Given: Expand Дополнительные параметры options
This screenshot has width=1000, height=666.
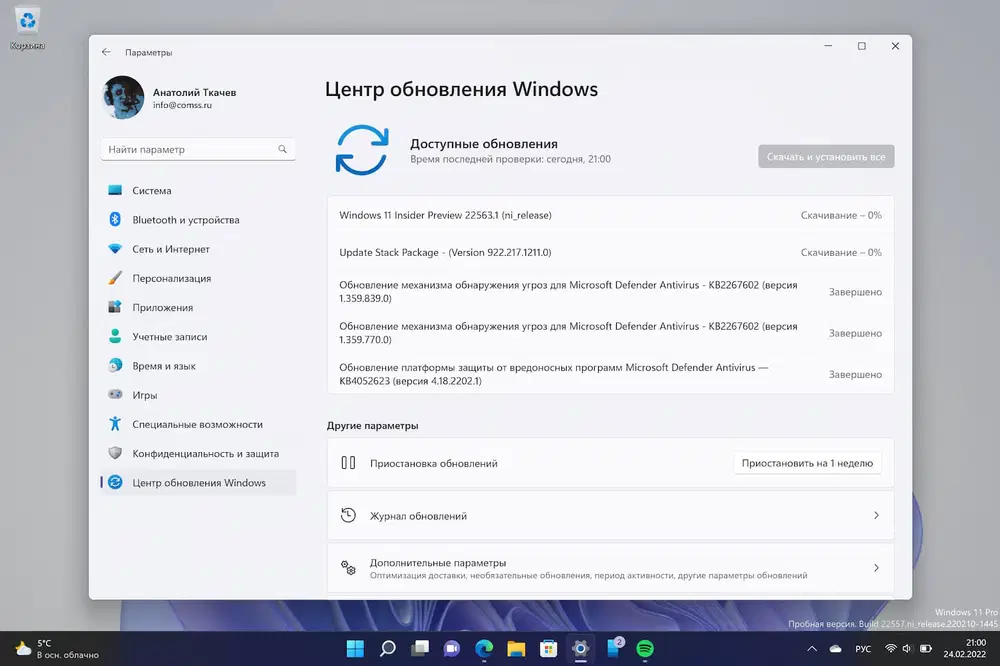Looking at the screenshot, I should 610,567.
